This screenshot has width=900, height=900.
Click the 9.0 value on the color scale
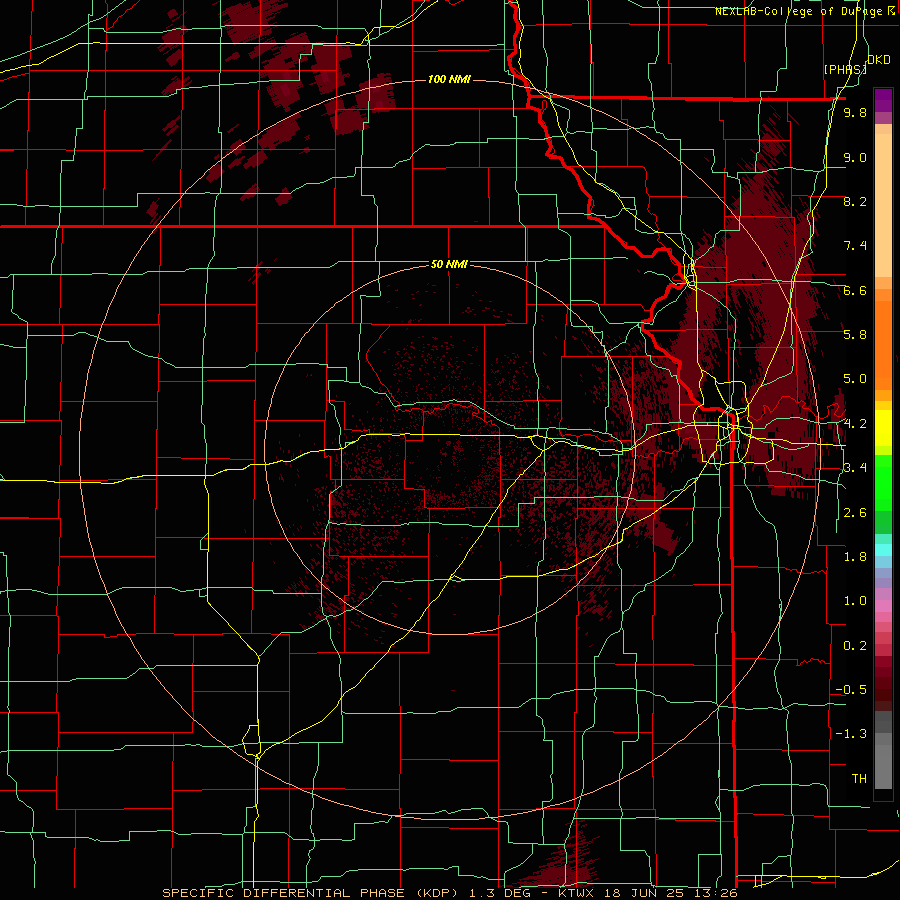(855, 157)
